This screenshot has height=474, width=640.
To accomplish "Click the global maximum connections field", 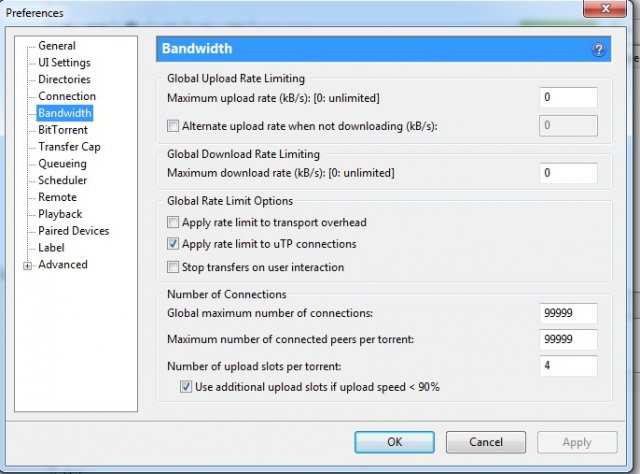I will click(567, 314).
